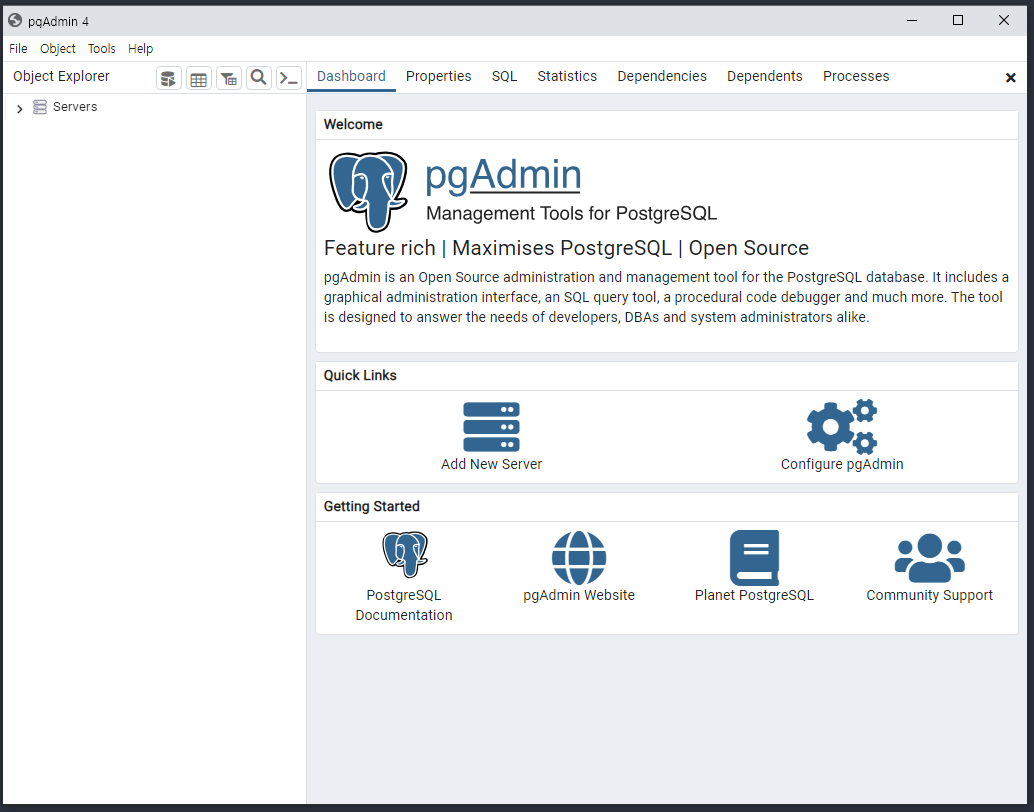Click the Welcome section header
Screen dimensions: 1034x812
click(353, 125)
